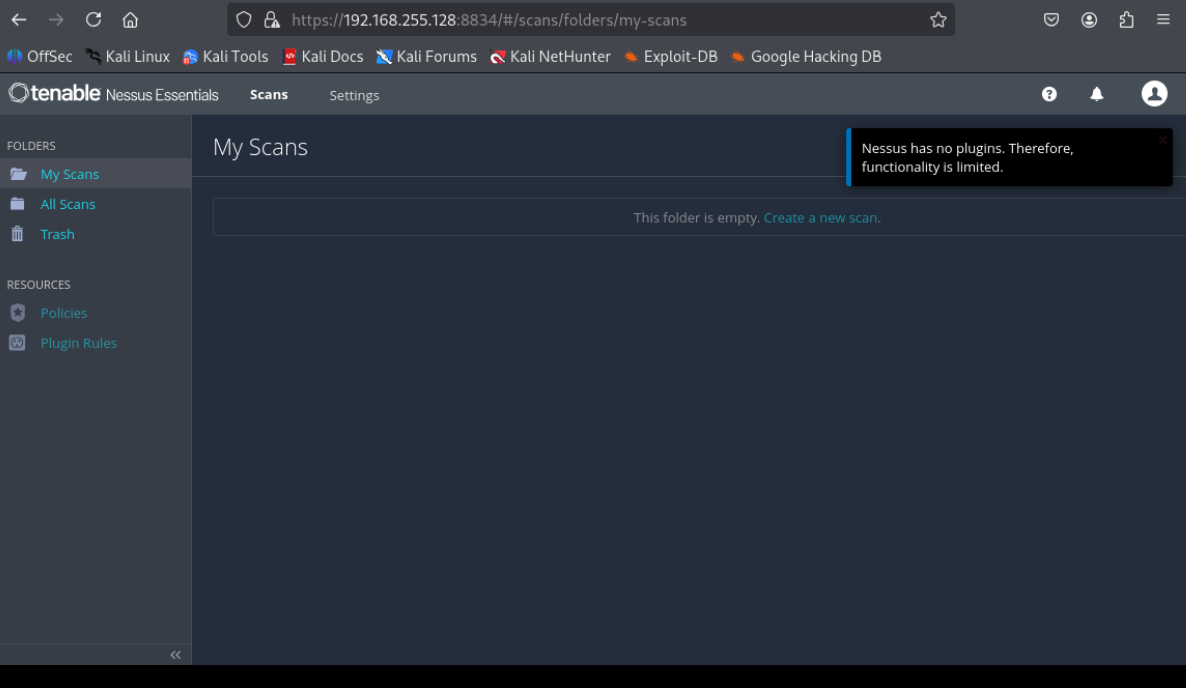1186x688 pixels.
Task: Open the user profile avatar menu
Action: coord(1153,94)
